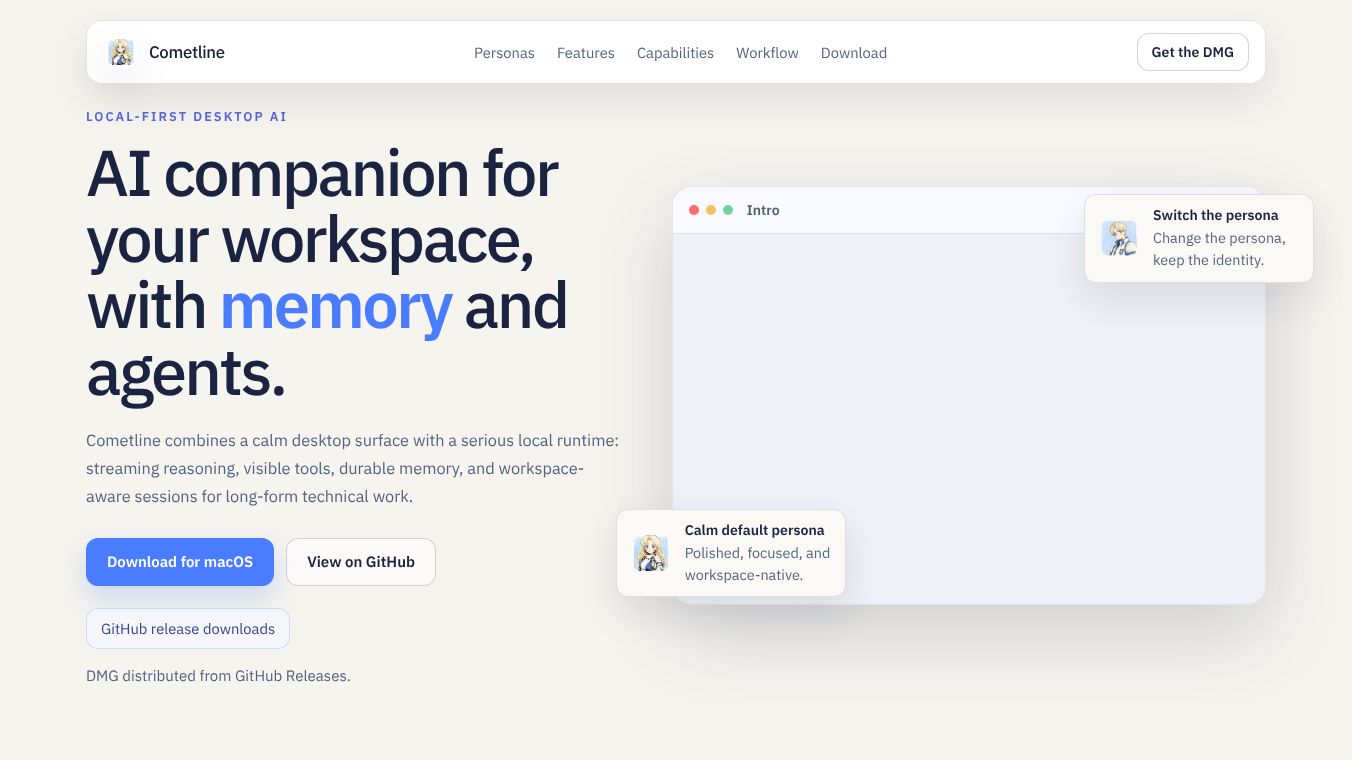Go to the Features section
The height and width of the screenshot is (760, 1352).
pos(586,53)
